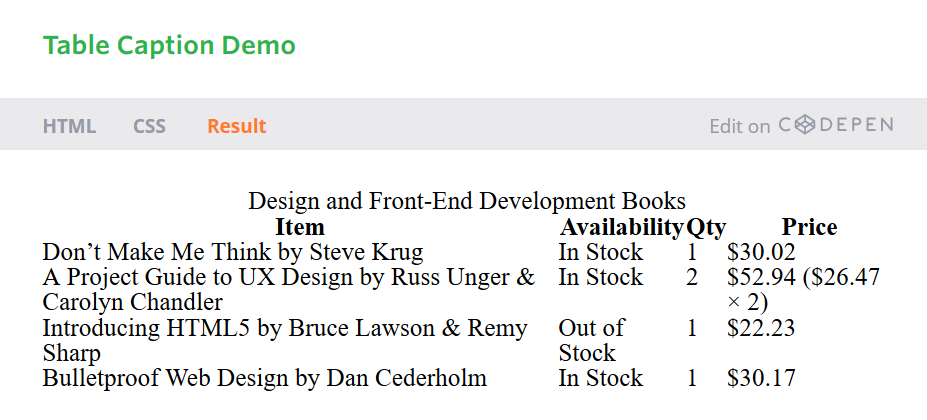Select A Project Guide to UX Design title
The width and height of the screenshot is (927, 420).
289,290
